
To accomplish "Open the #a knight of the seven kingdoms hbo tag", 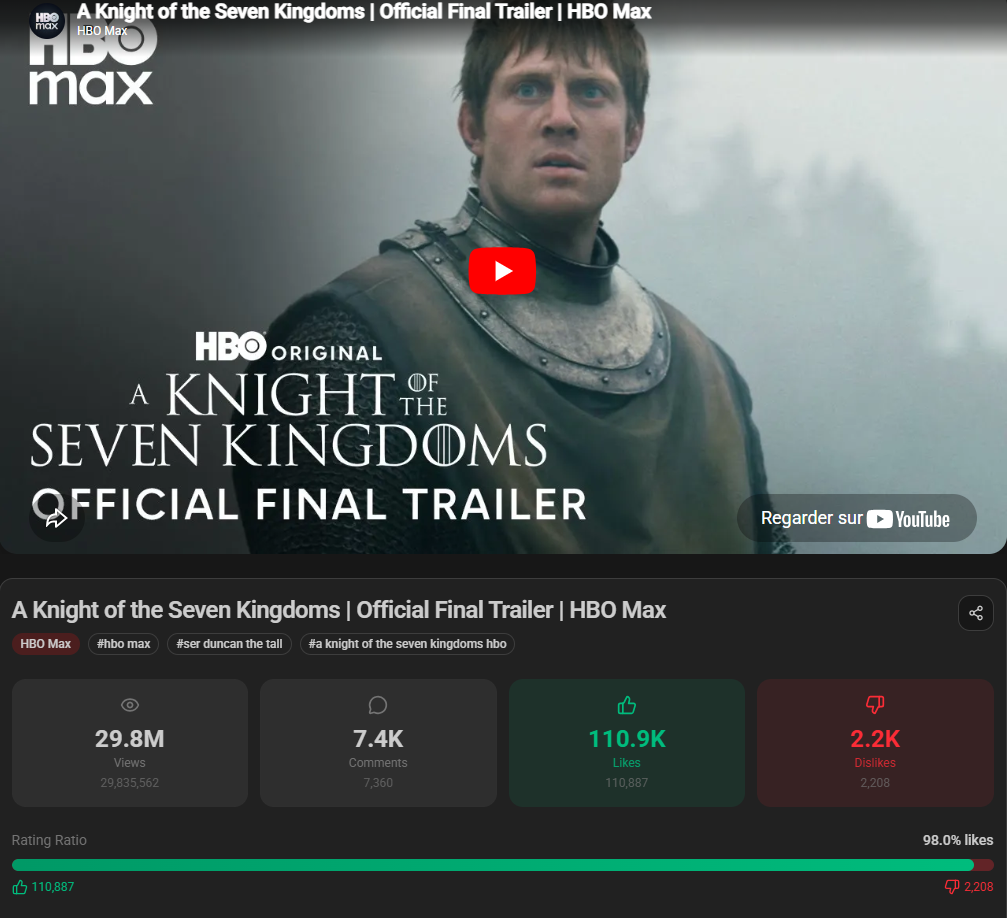I will (407, 644).
